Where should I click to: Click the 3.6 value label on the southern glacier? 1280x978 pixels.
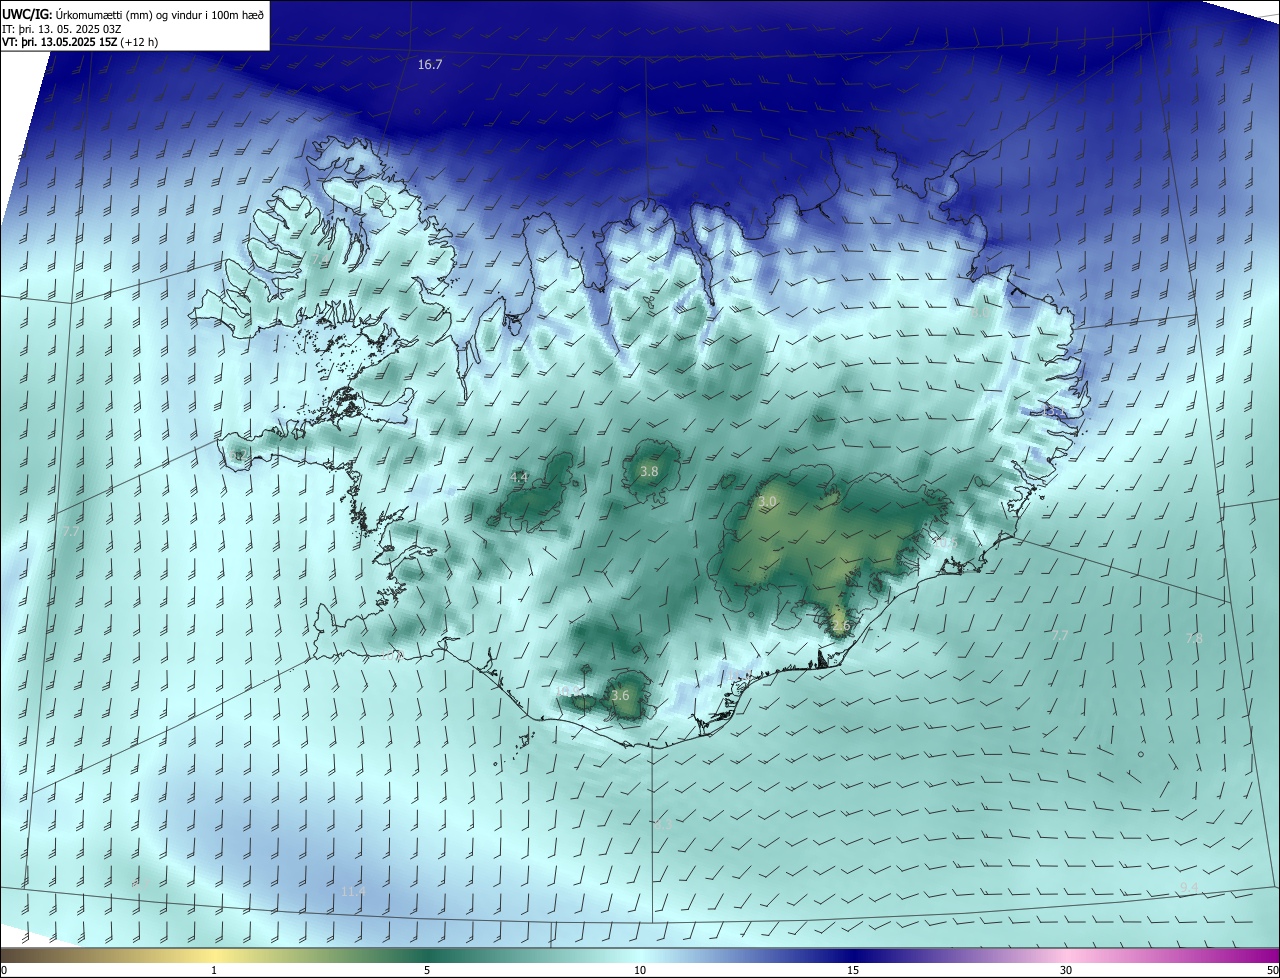point(620,695)
